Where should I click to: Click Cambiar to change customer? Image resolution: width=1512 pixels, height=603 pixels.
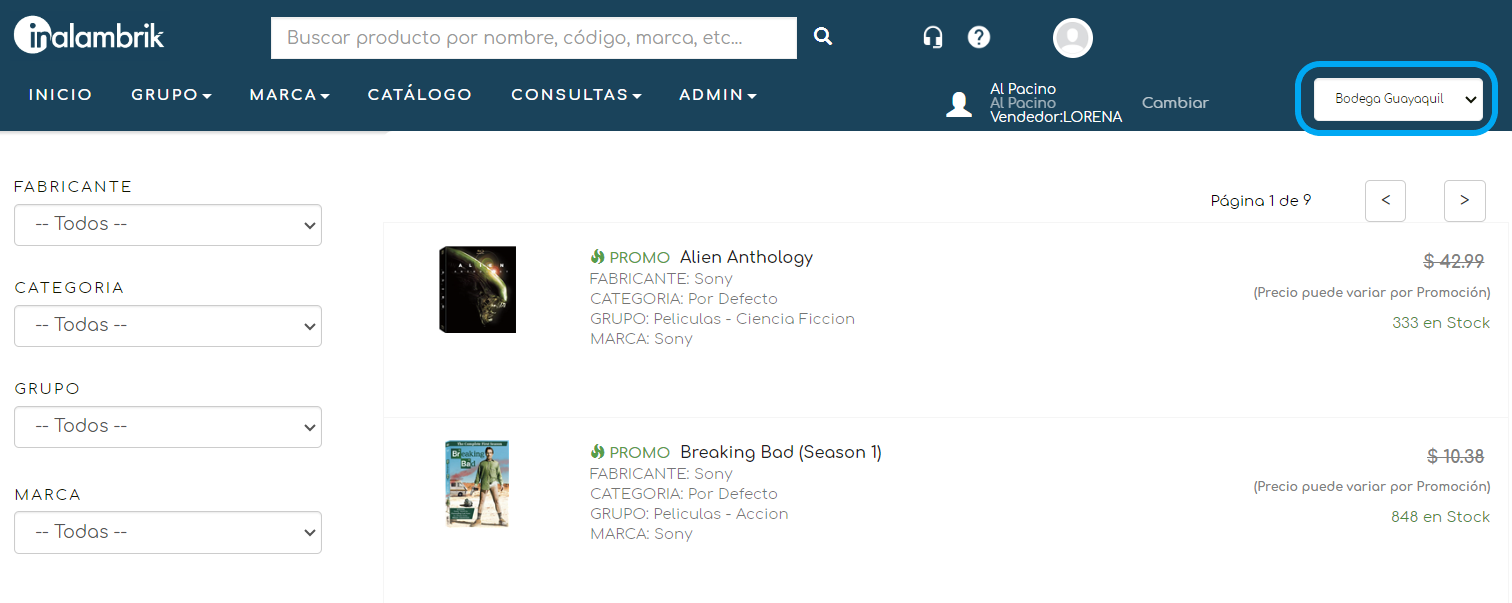click(x=1175, y=103)
